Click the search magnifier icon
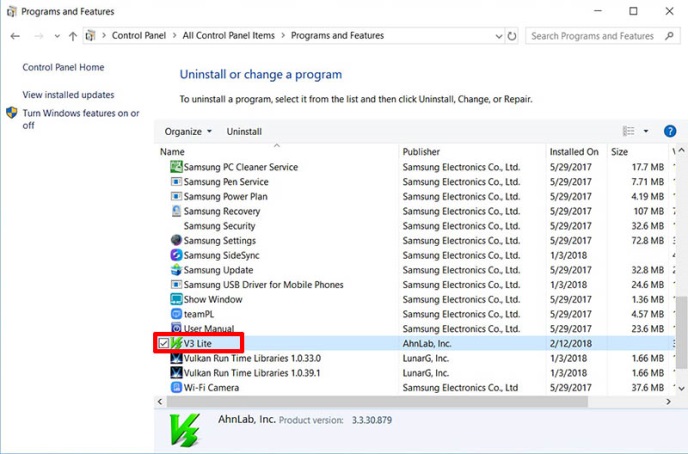 669,36
